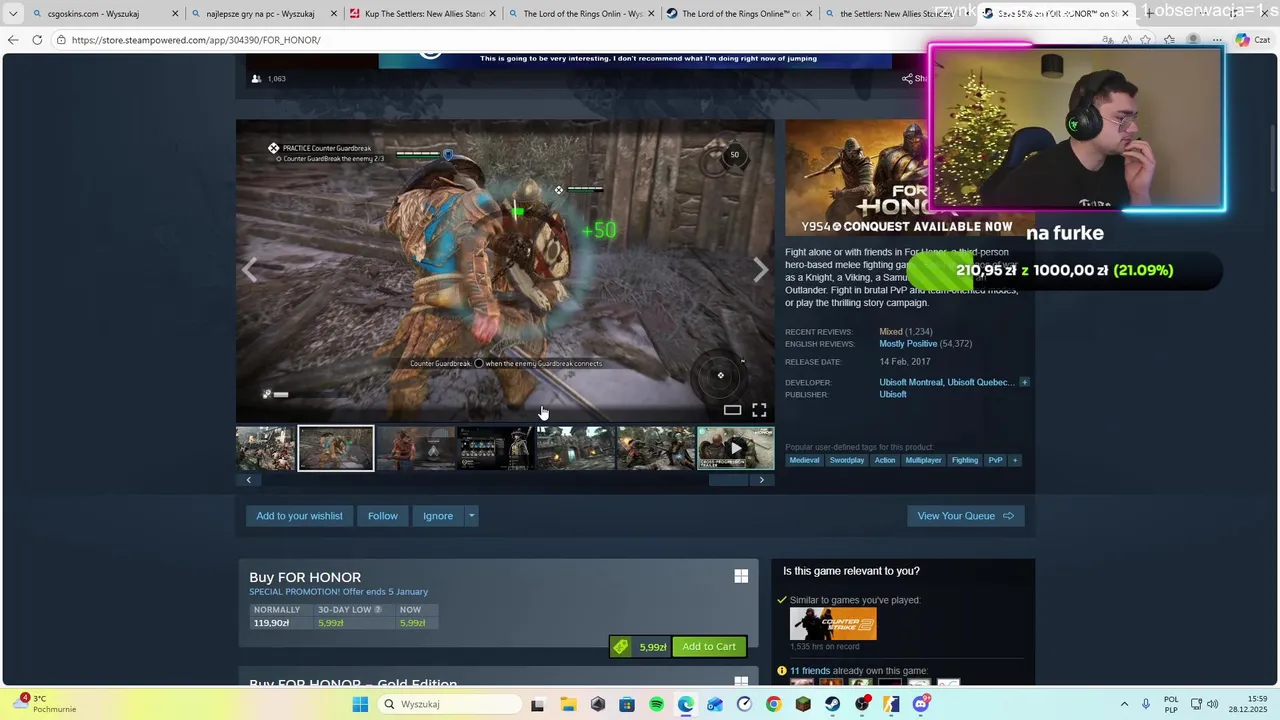Show previous screenshot with left arrow overlay
The image size is (1280, 720).
click(250, 269)
